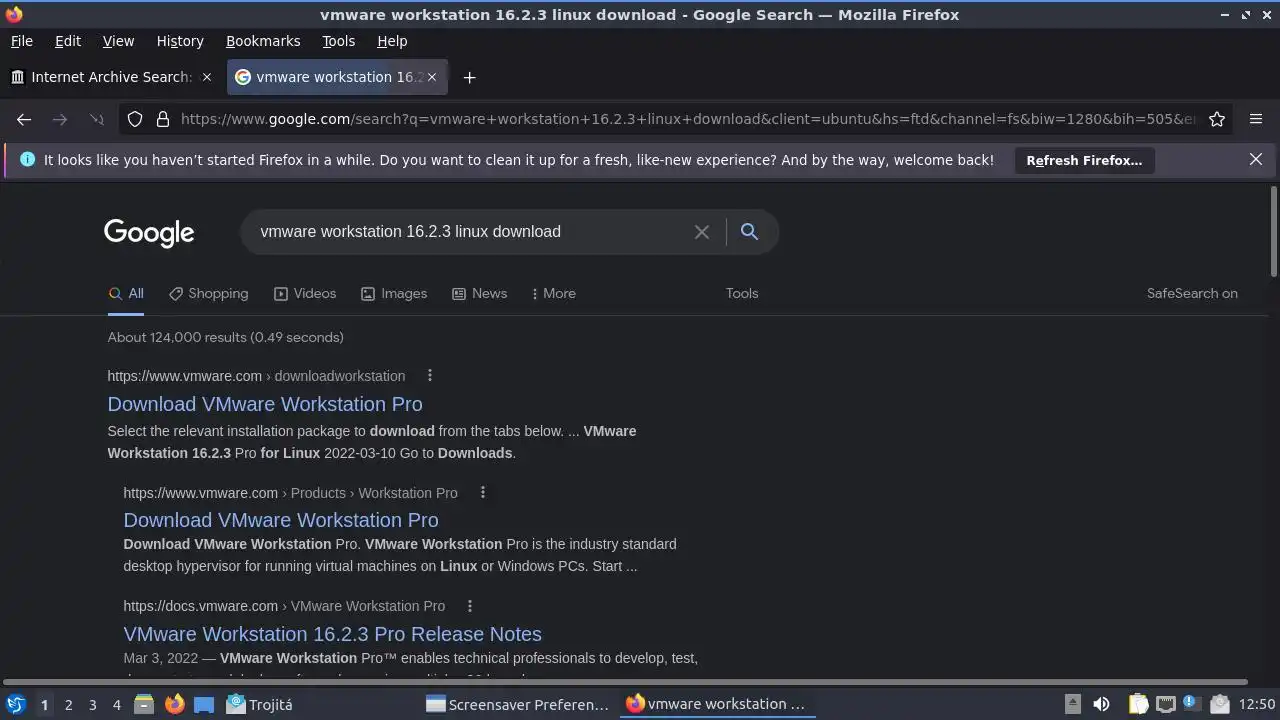Open the LXQt application menu icon

[x=15, y=704]
